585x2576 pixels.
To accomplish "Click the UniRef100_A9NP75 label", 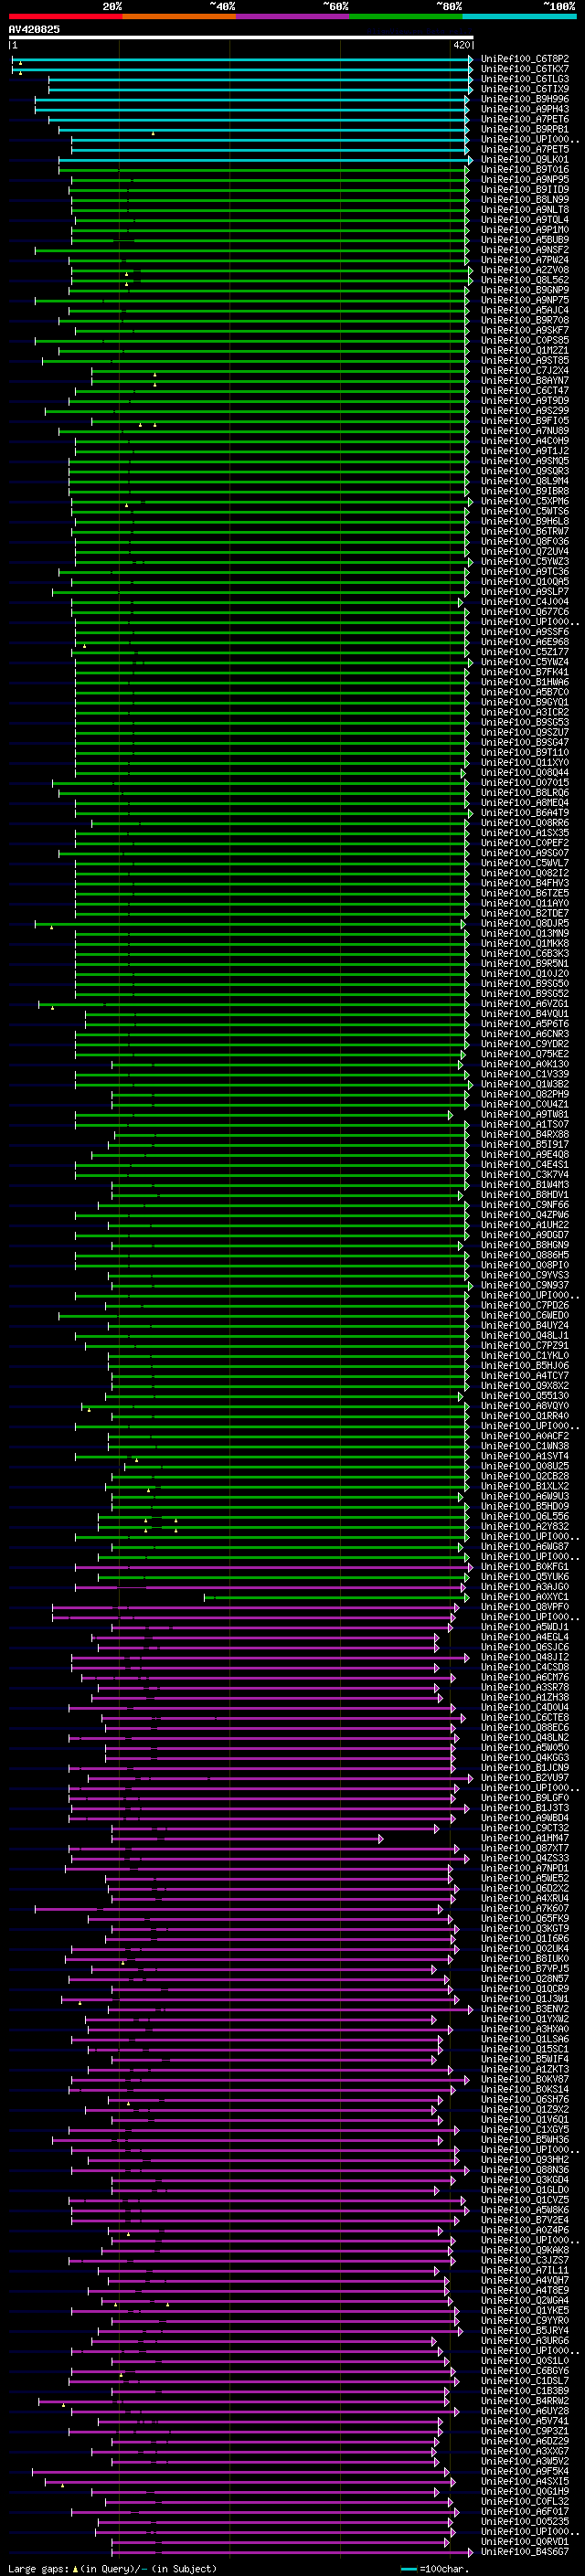I will point(525,300).
